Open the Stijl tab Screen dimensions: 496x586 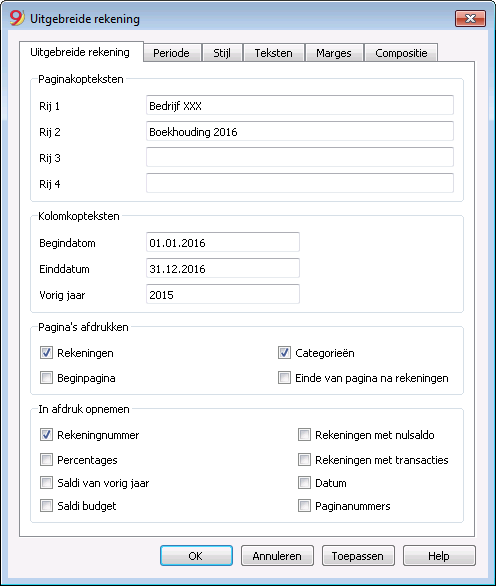point(222,53)
